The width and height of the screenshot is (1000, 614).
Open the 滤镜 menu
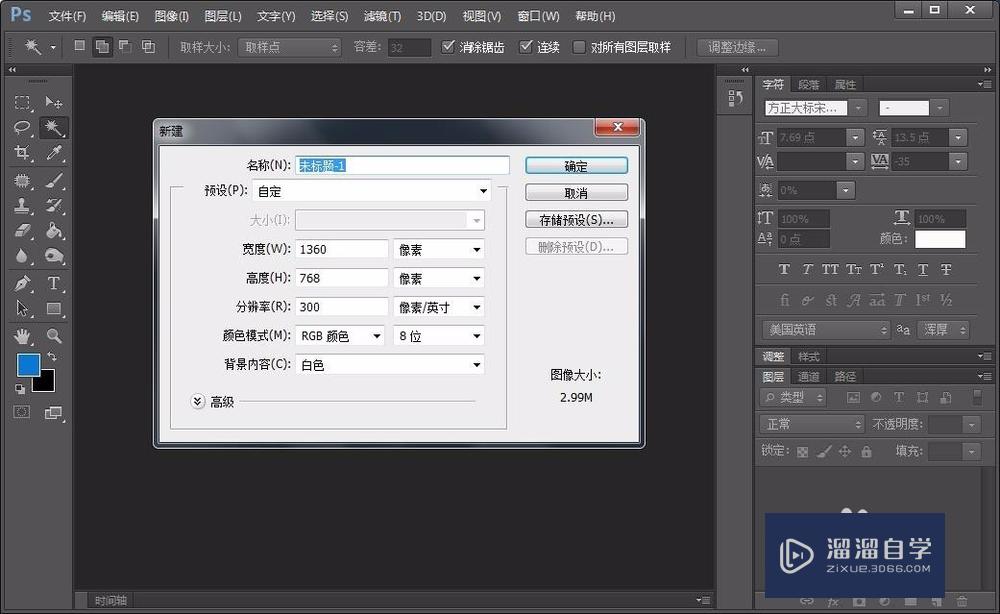(x=381, y=16)
